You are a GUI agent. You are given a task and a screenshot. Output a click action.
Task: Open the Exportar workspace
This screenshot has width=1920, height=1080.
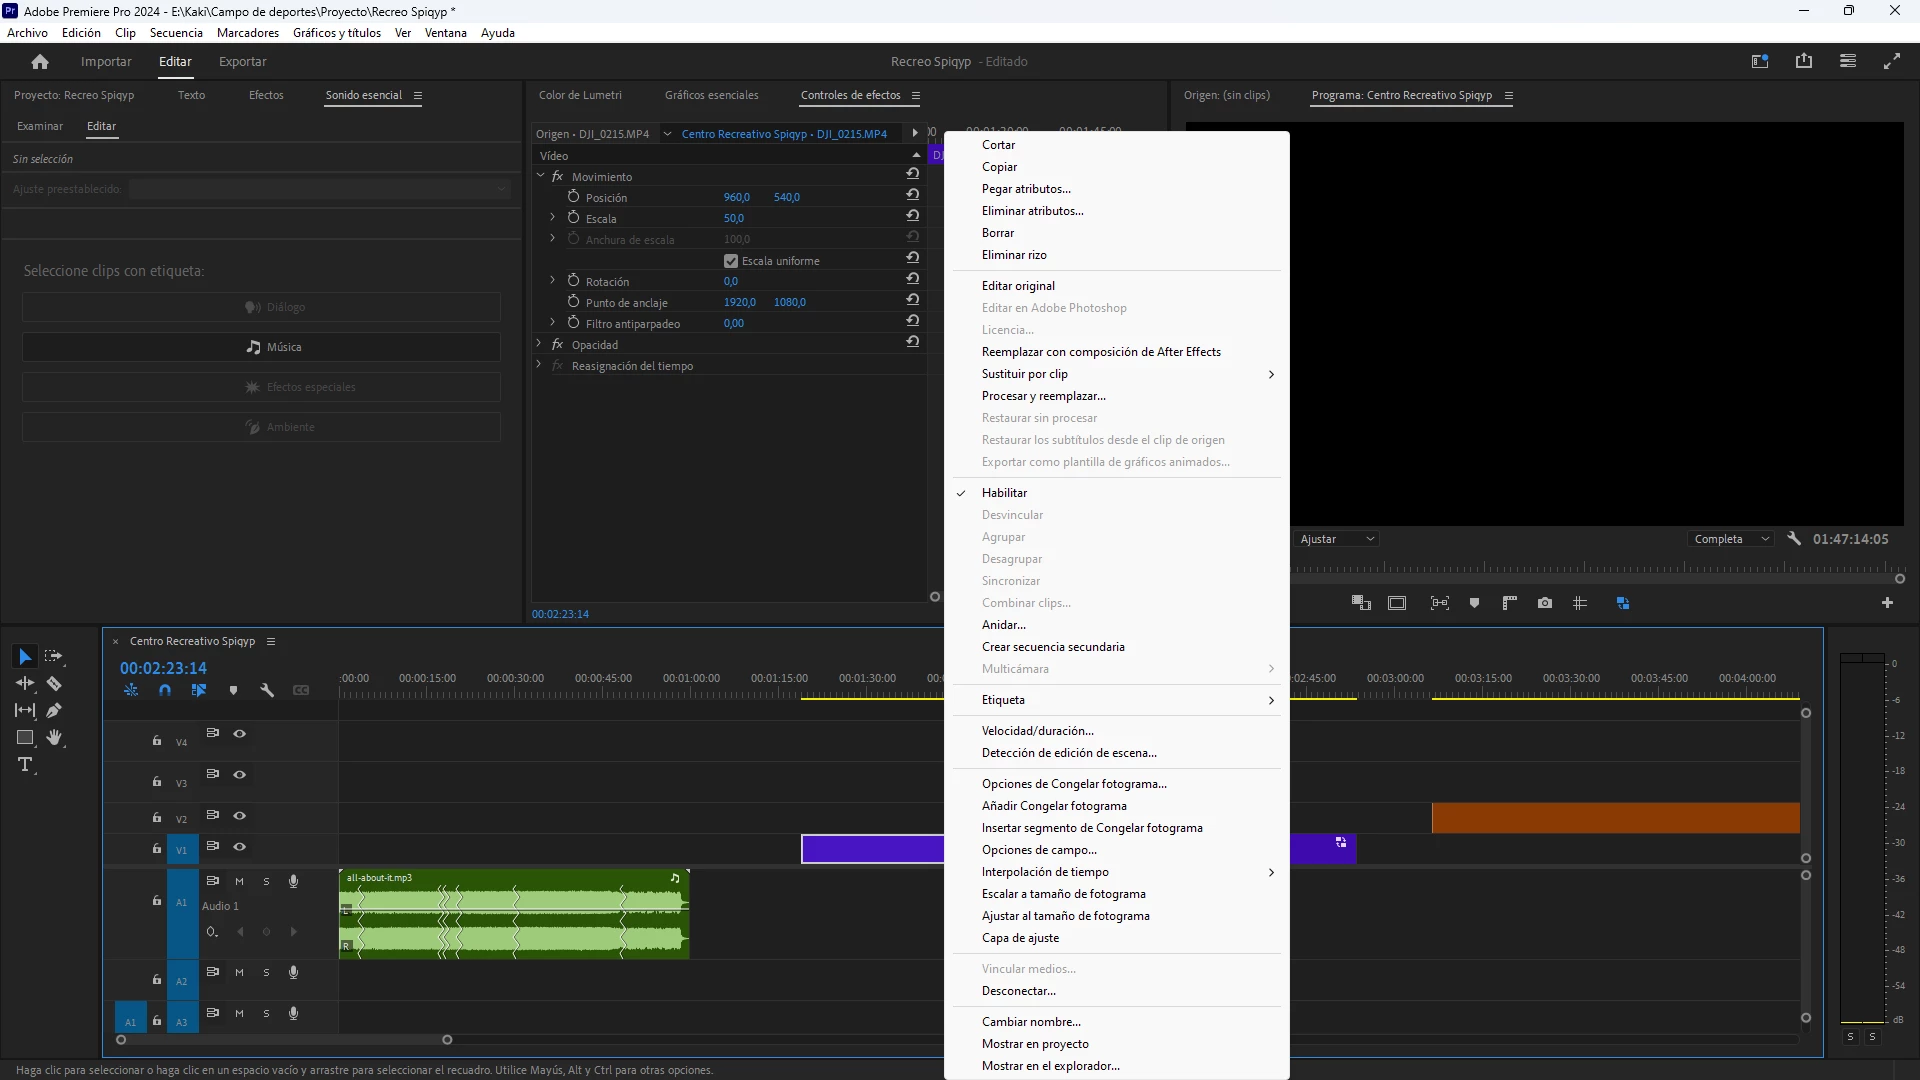(x=242, y=62)
